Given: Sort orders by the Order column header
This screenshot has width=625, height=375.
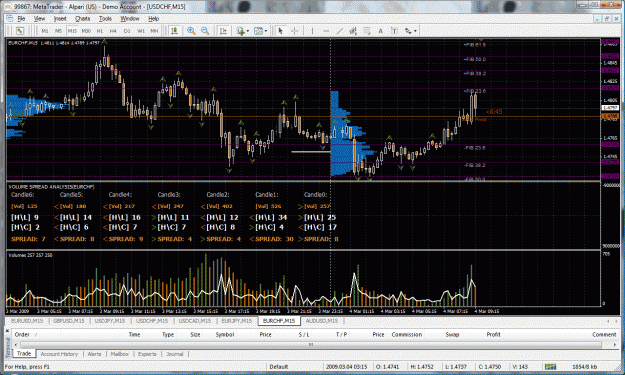Looking at the screenshot, I should pos(22,334).
